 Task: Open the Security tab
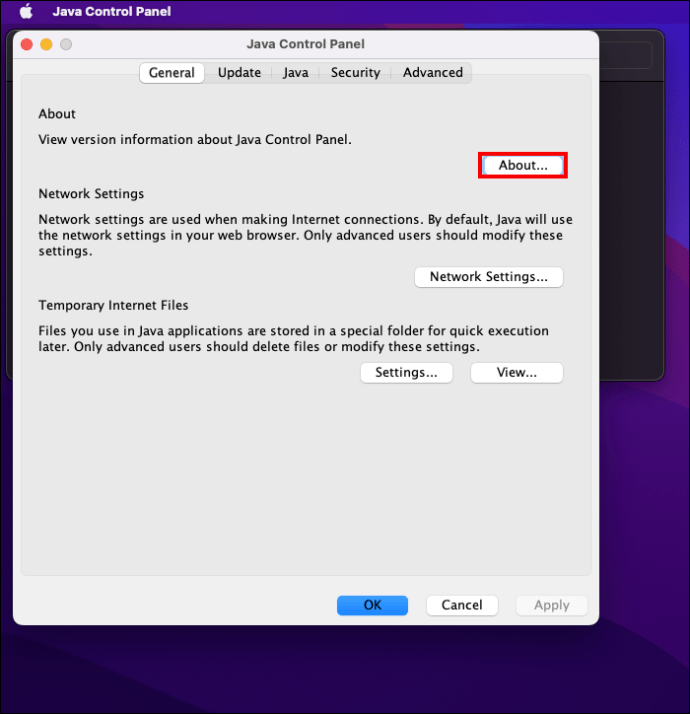(355, 73)
